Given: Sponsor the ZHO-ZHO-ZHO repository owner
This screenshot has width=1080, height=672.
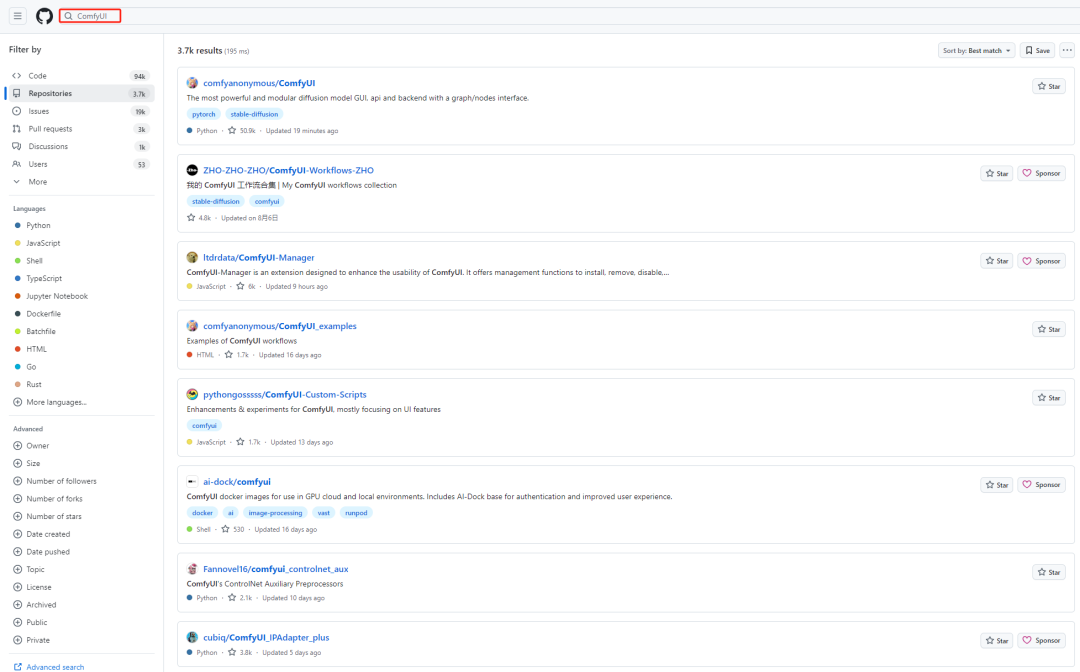Looking at the screenshot, I should (1041, 174).
